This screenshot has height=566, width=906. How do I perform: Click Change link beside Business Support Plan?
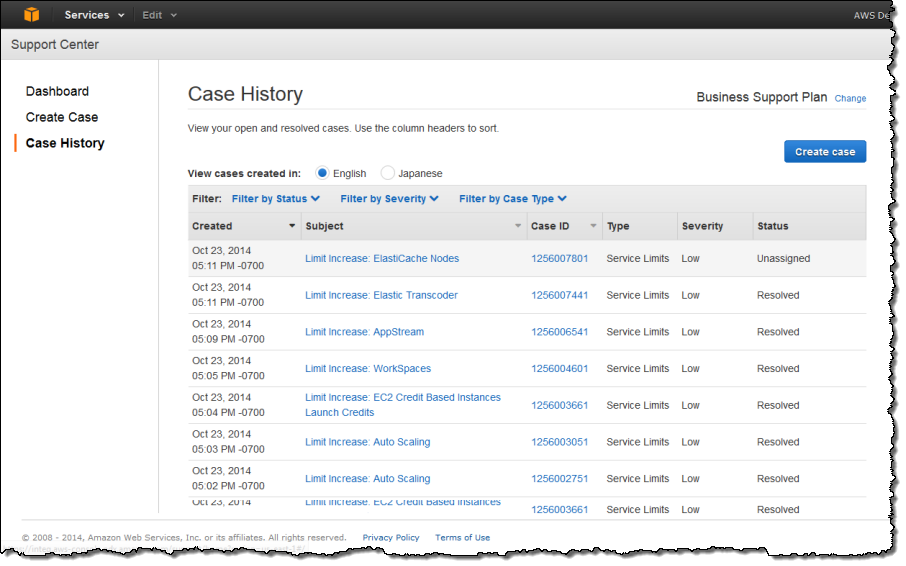coord(850,99)
